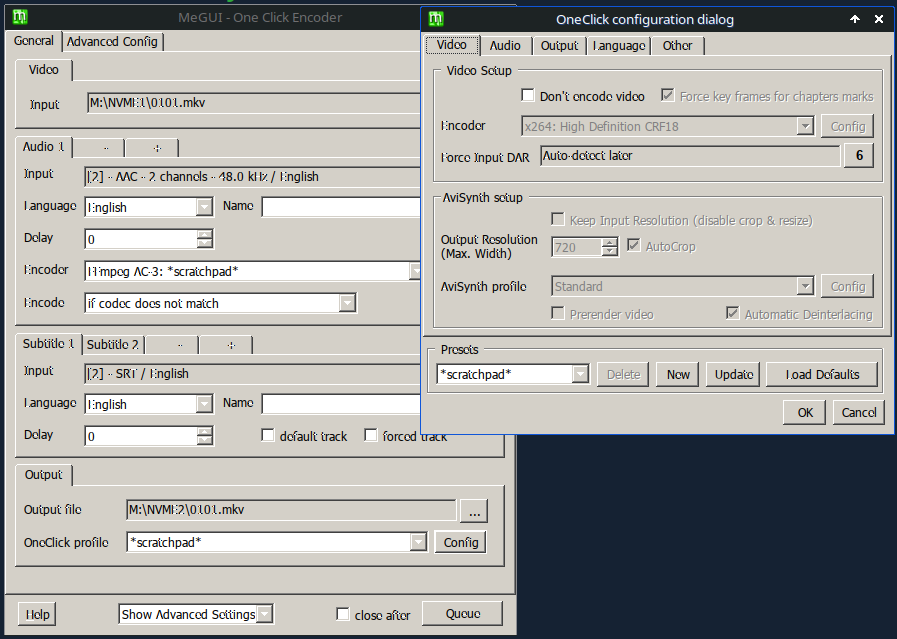
Task: Click the New preset button
Action: point(678,375)
